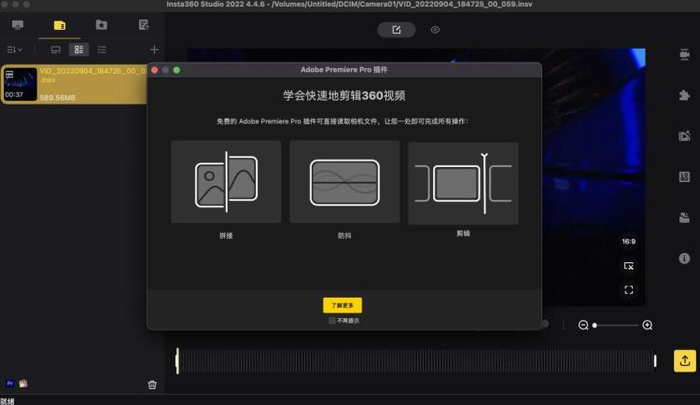Switch to preview eye mode at top
Viewport: 700px width, 405px height.
[435, 30]
